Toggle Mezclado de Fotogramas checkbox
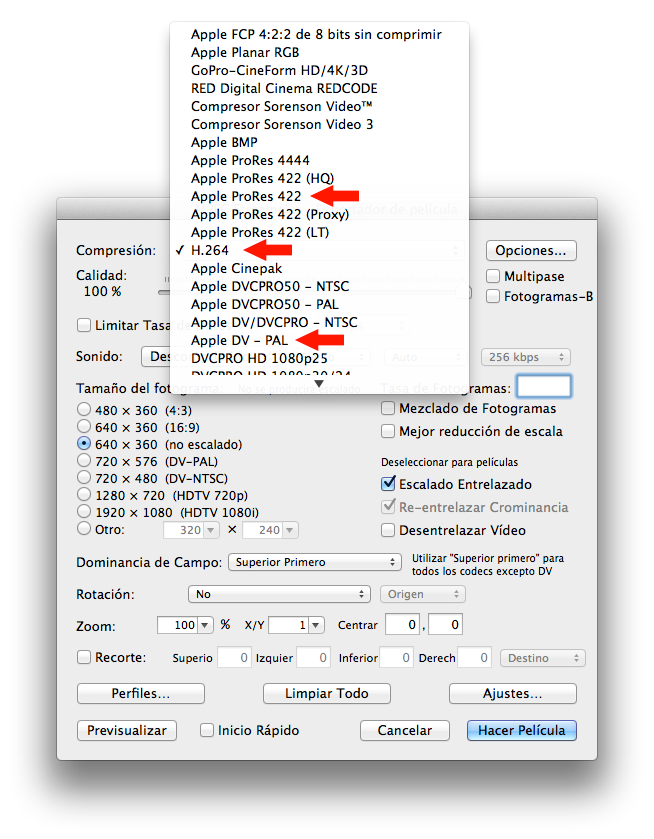The width and height of the screenshot is (654, 839). click(x=388, y=408)
